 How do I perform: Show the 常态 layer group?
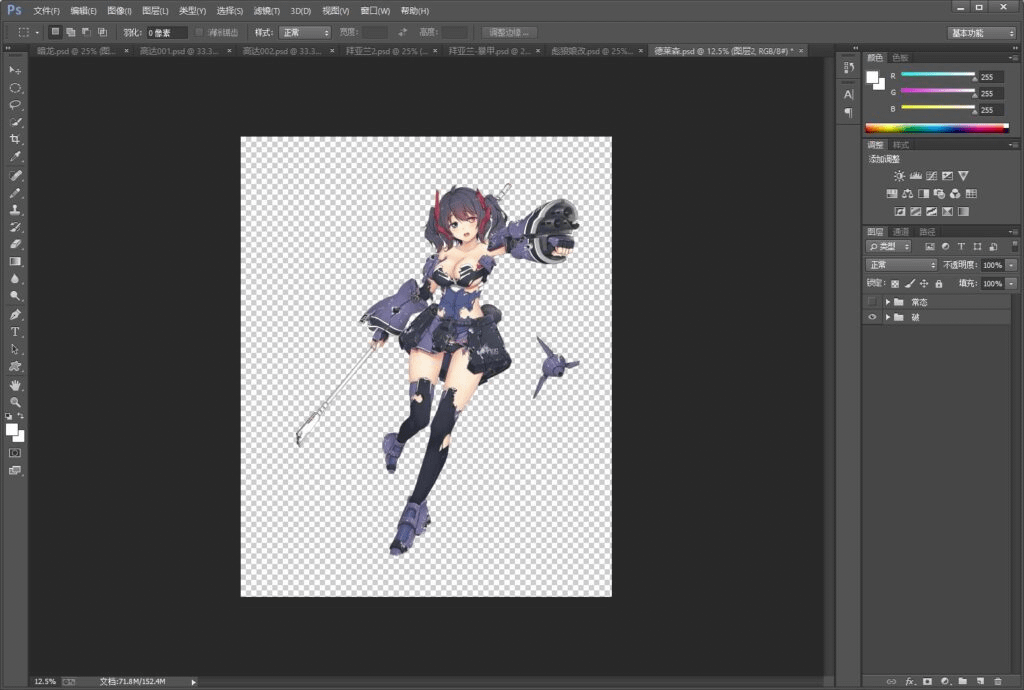pos(872,302)
